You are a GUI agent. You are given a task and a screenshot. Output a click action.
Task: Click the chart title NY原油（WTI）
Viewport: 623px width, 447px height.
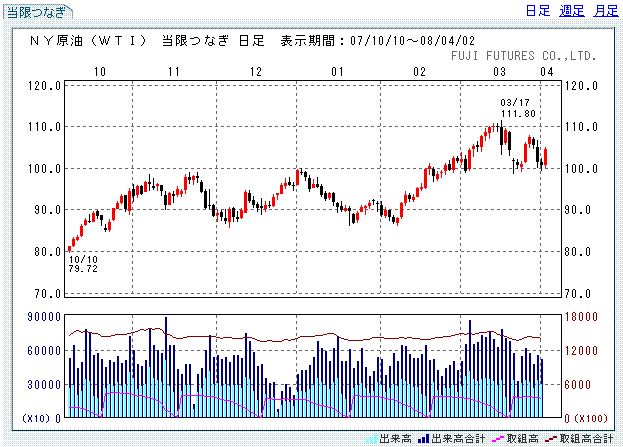tap(87, 41)
